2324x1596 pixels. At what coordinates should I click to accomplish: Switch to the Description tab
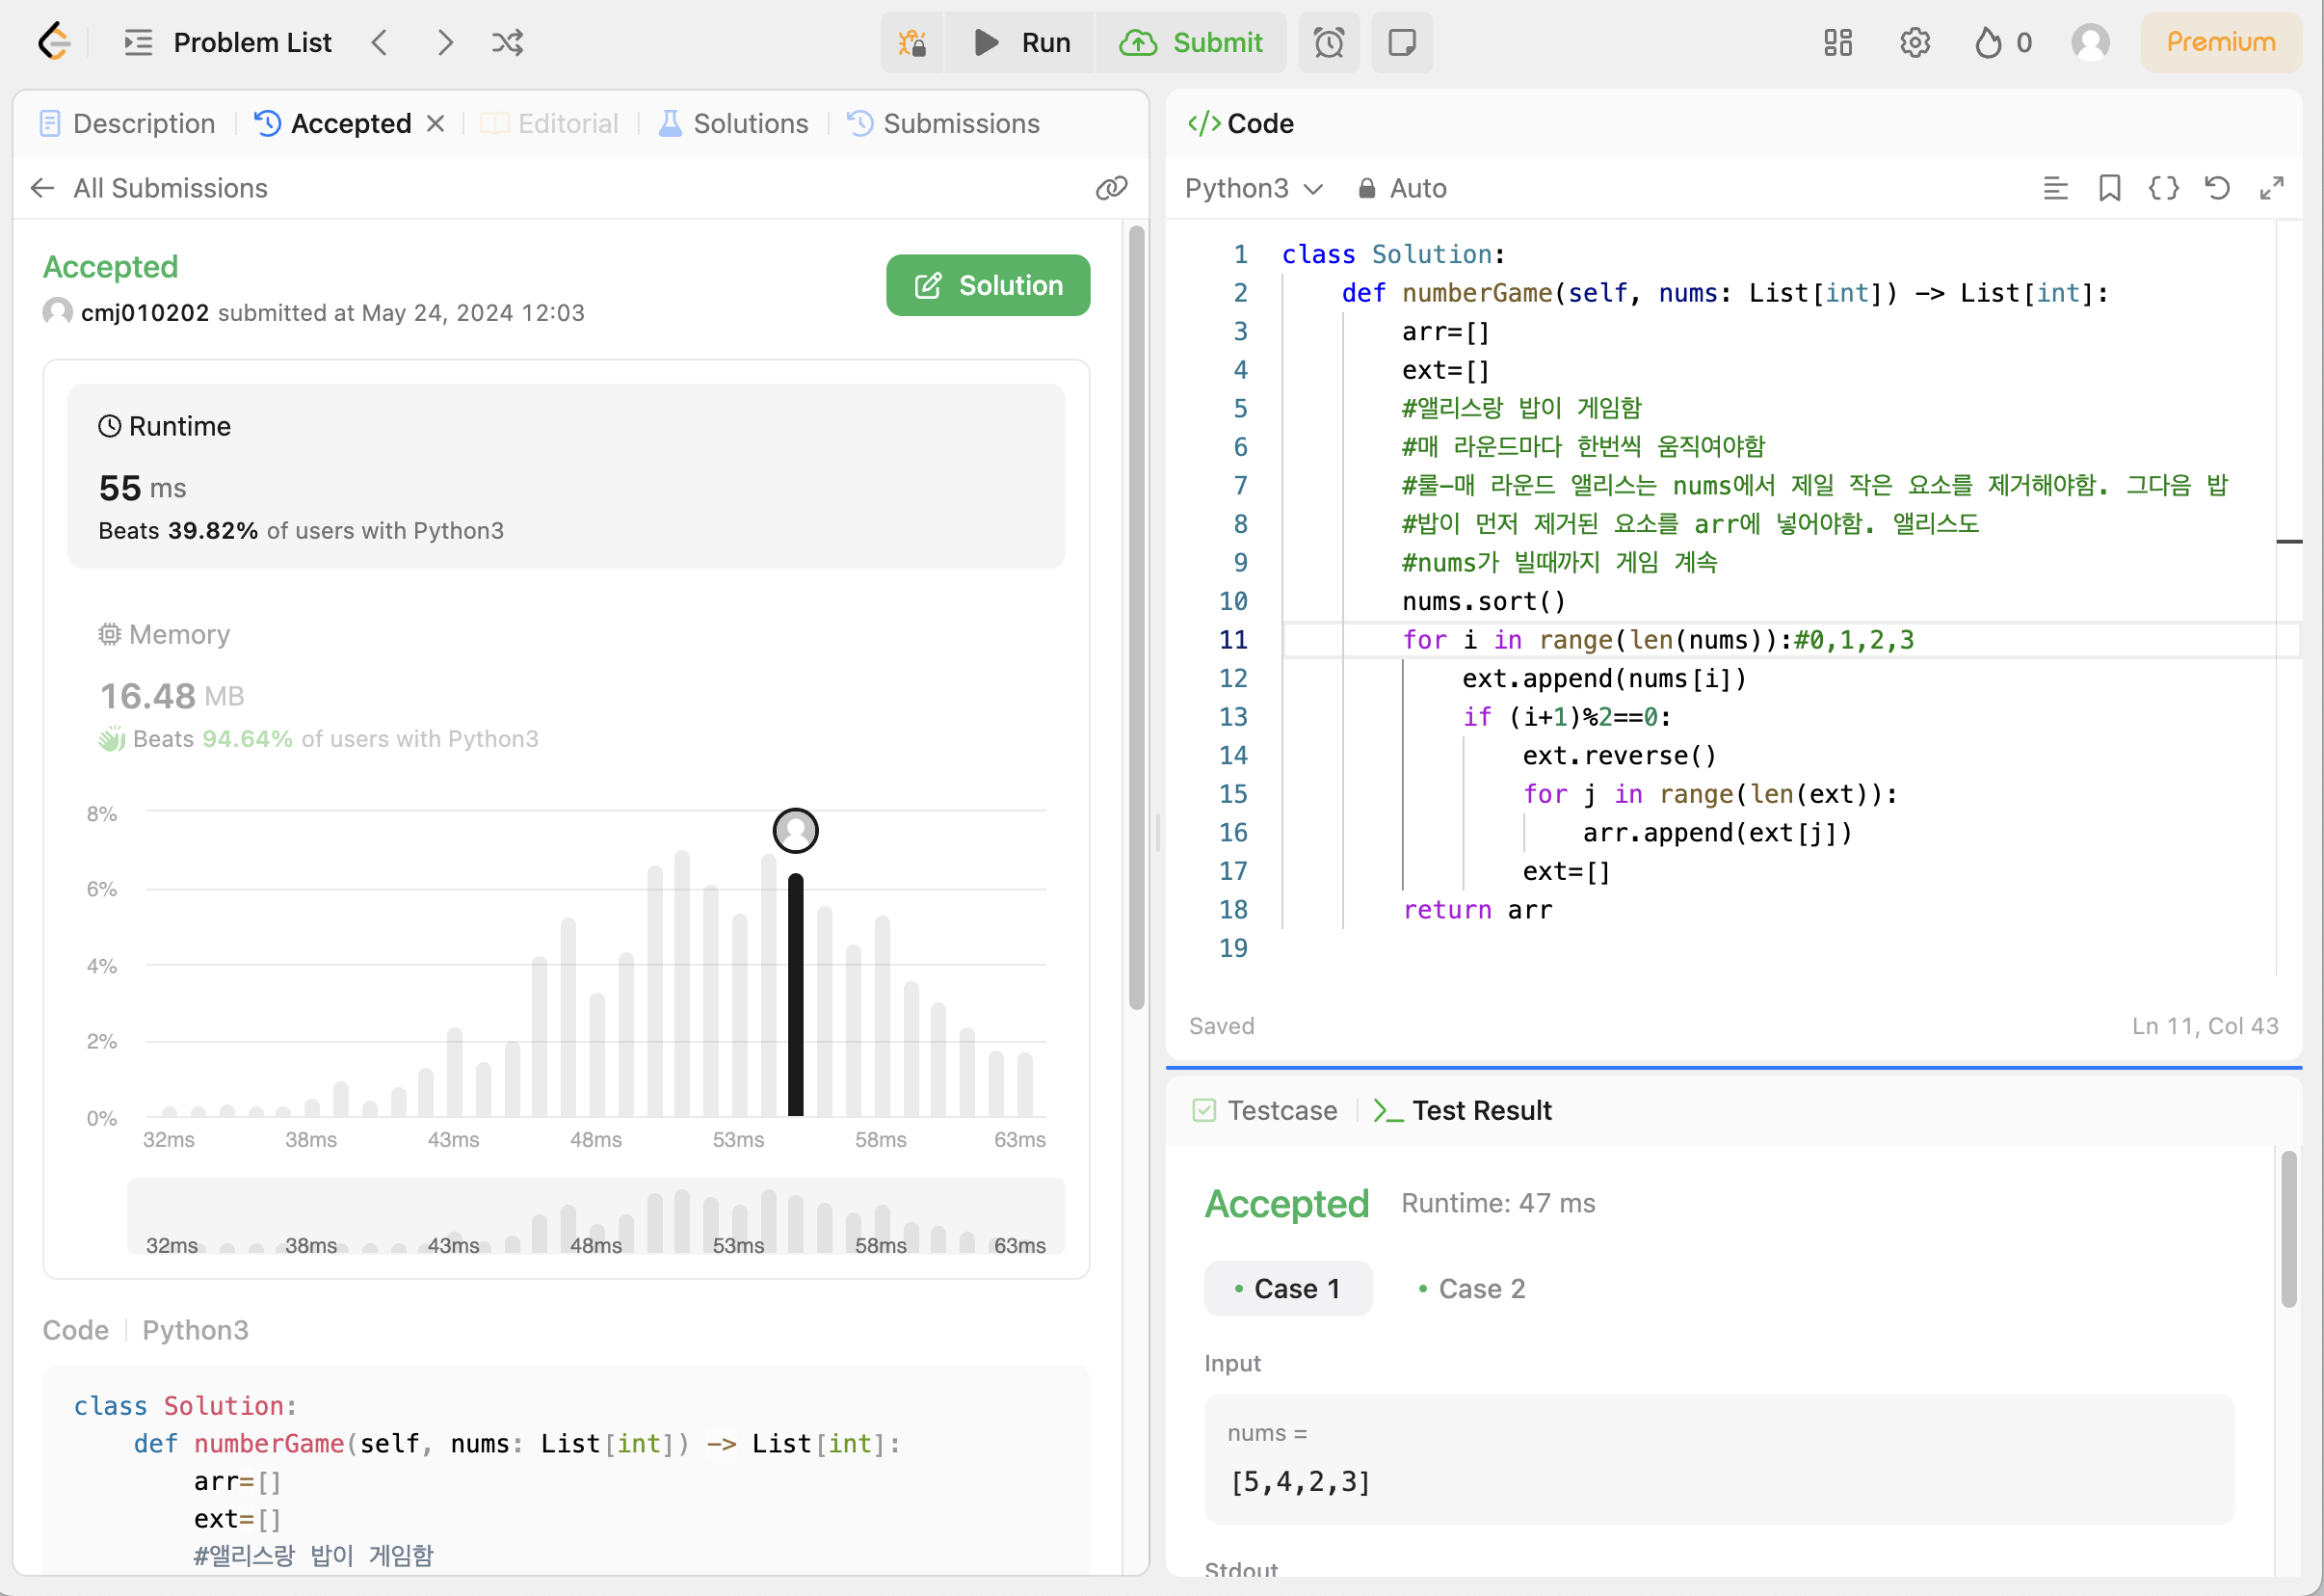(x=127, y=123)
